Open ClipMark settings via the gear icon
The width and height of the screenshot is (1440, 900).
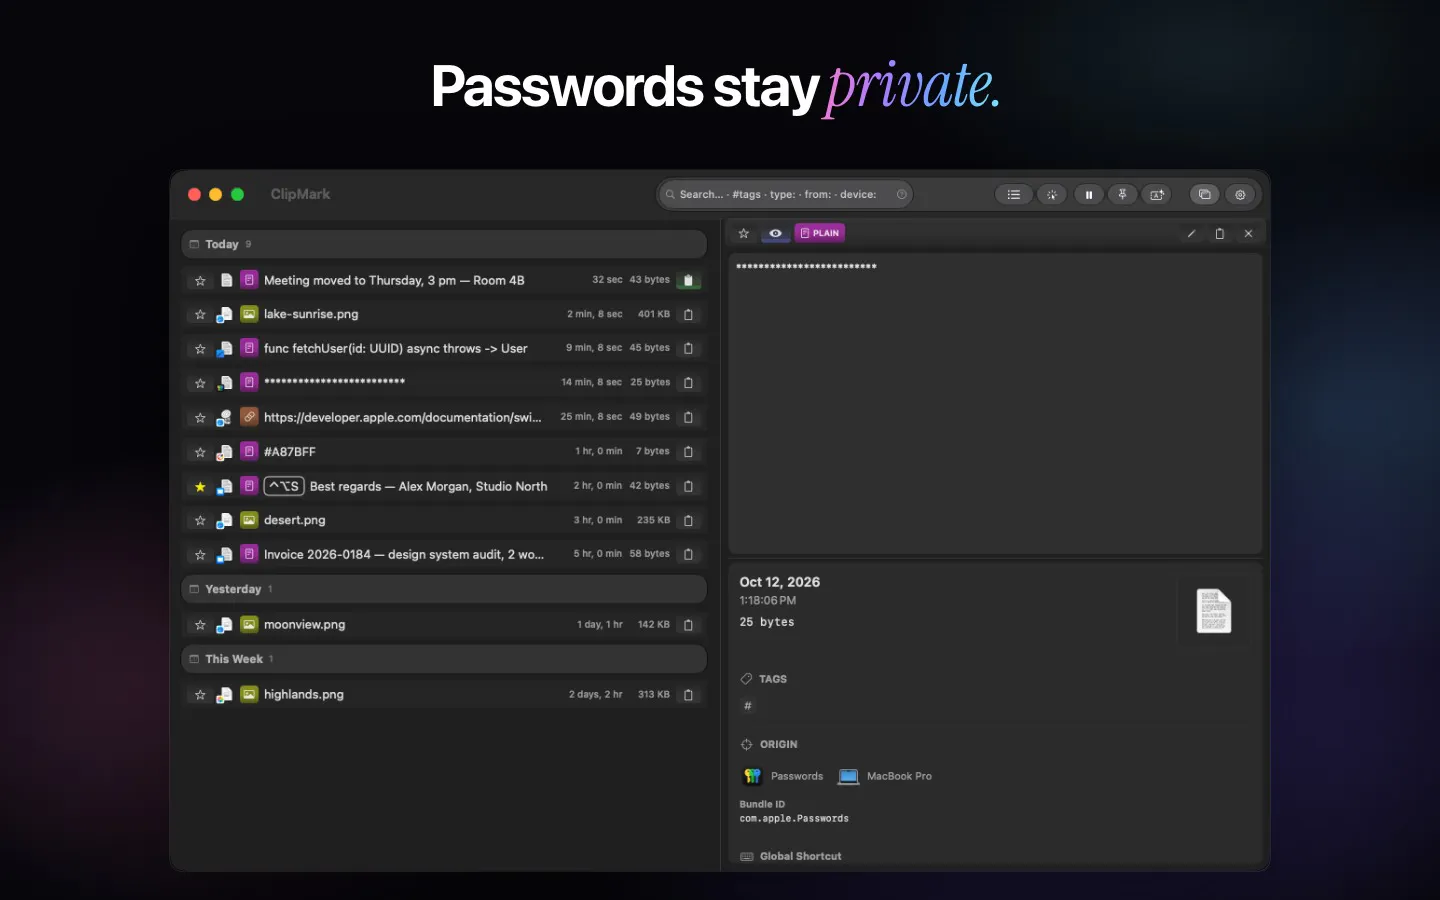tap(1240, 195)
